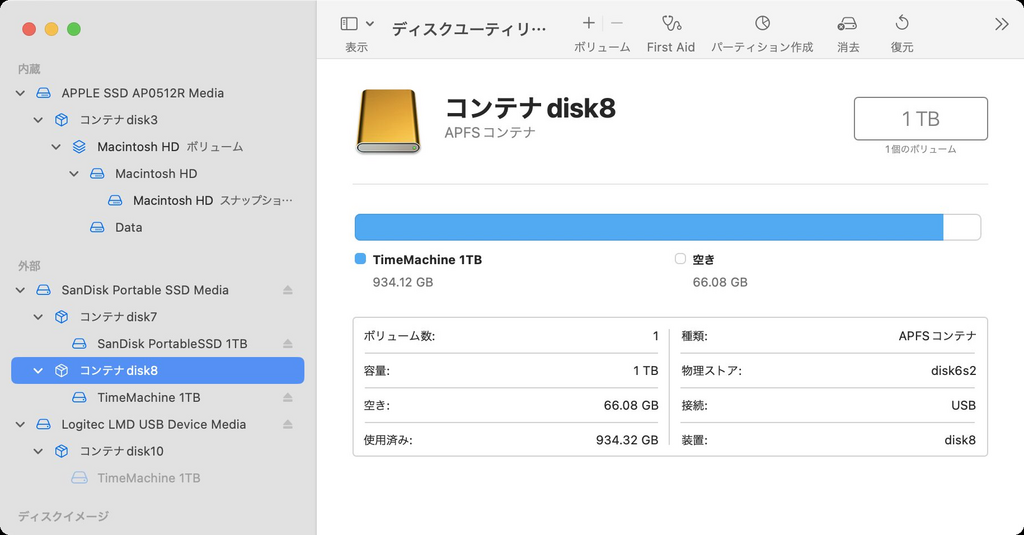Click the 66.08 GB legend value
Viewport: 1024px width, 535px height.
(720, 282)
